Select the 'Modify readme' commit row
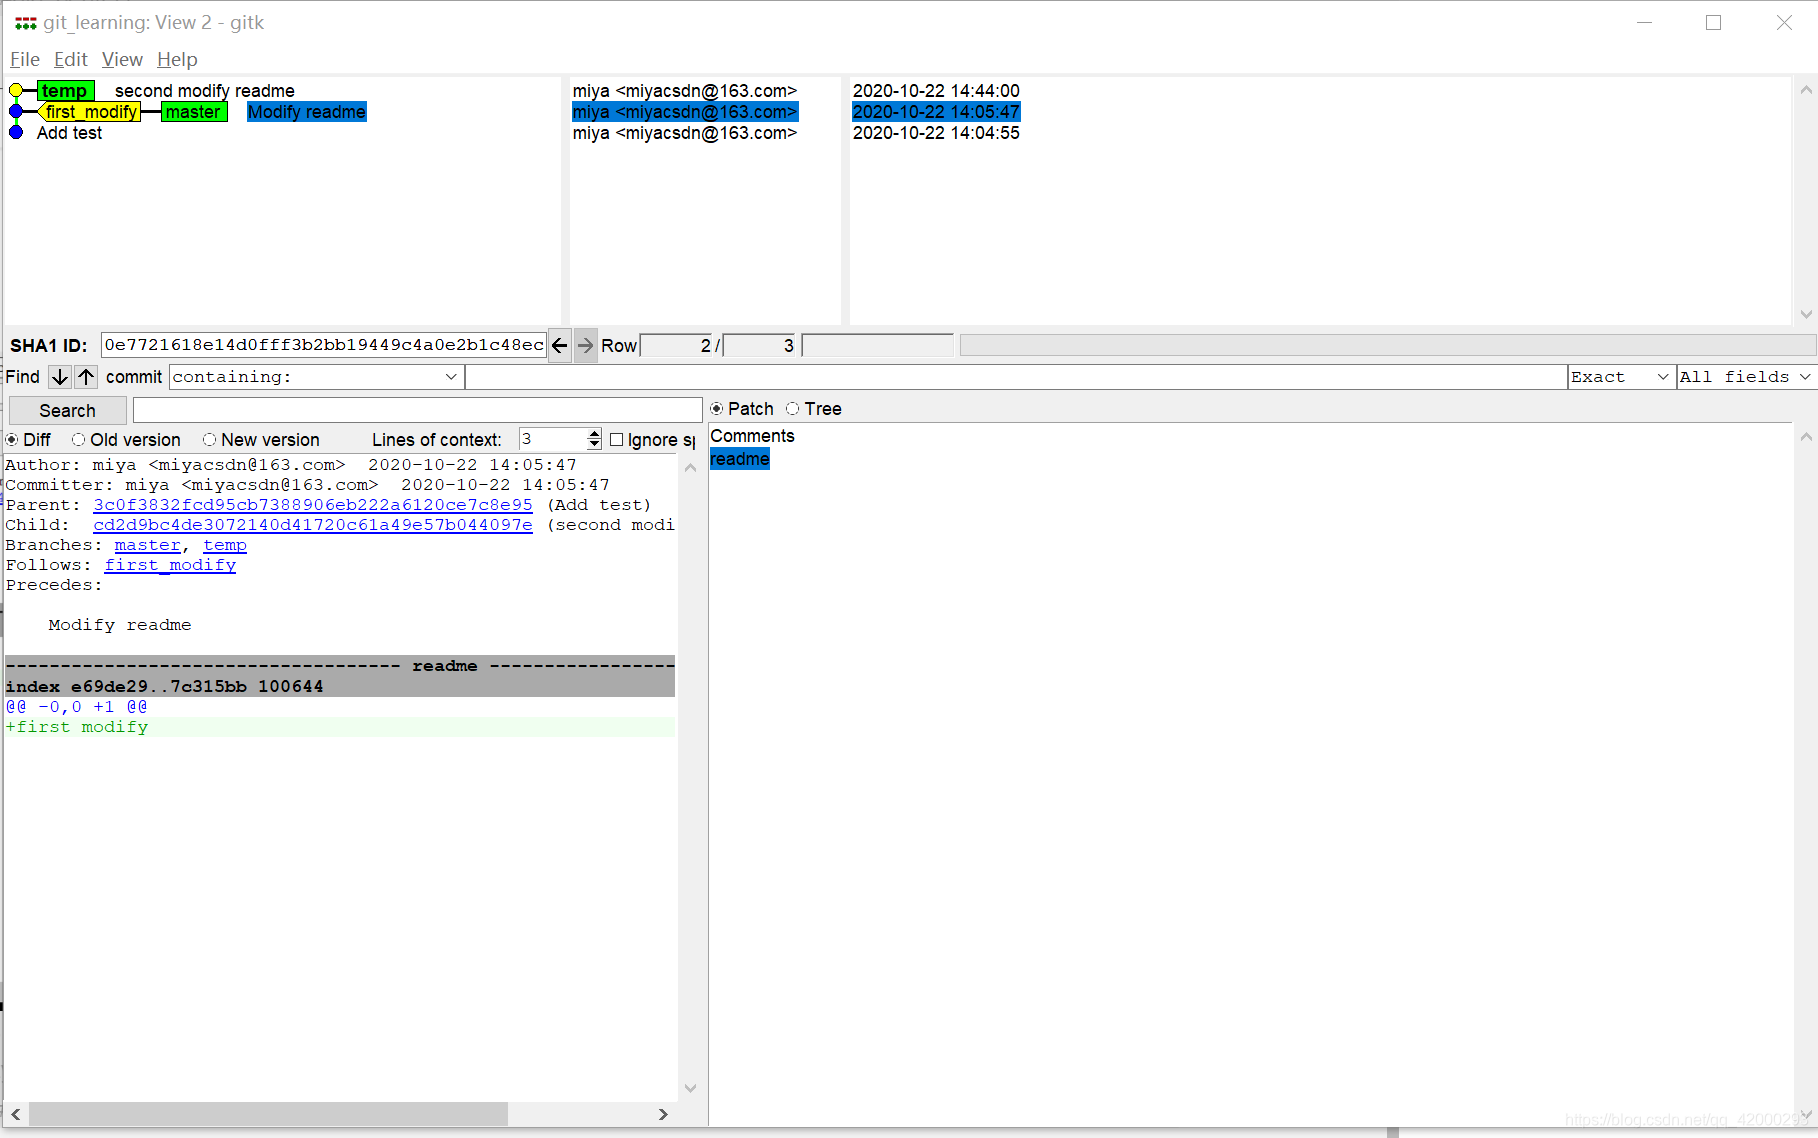The image size is (1818, 1138). (307, 112)
